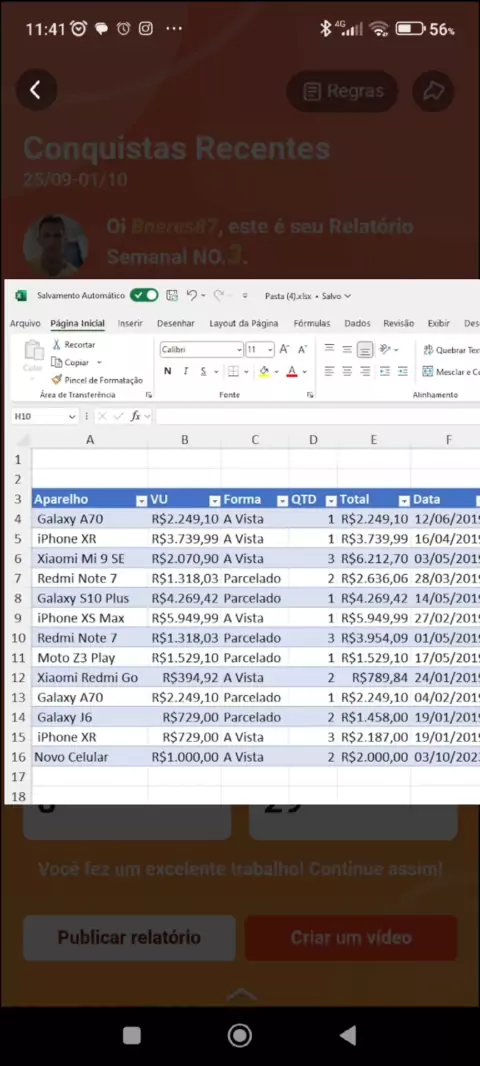Click the Name Box showing H10
The width and height of the screenshot is (480, 1066).
point(44,416)
